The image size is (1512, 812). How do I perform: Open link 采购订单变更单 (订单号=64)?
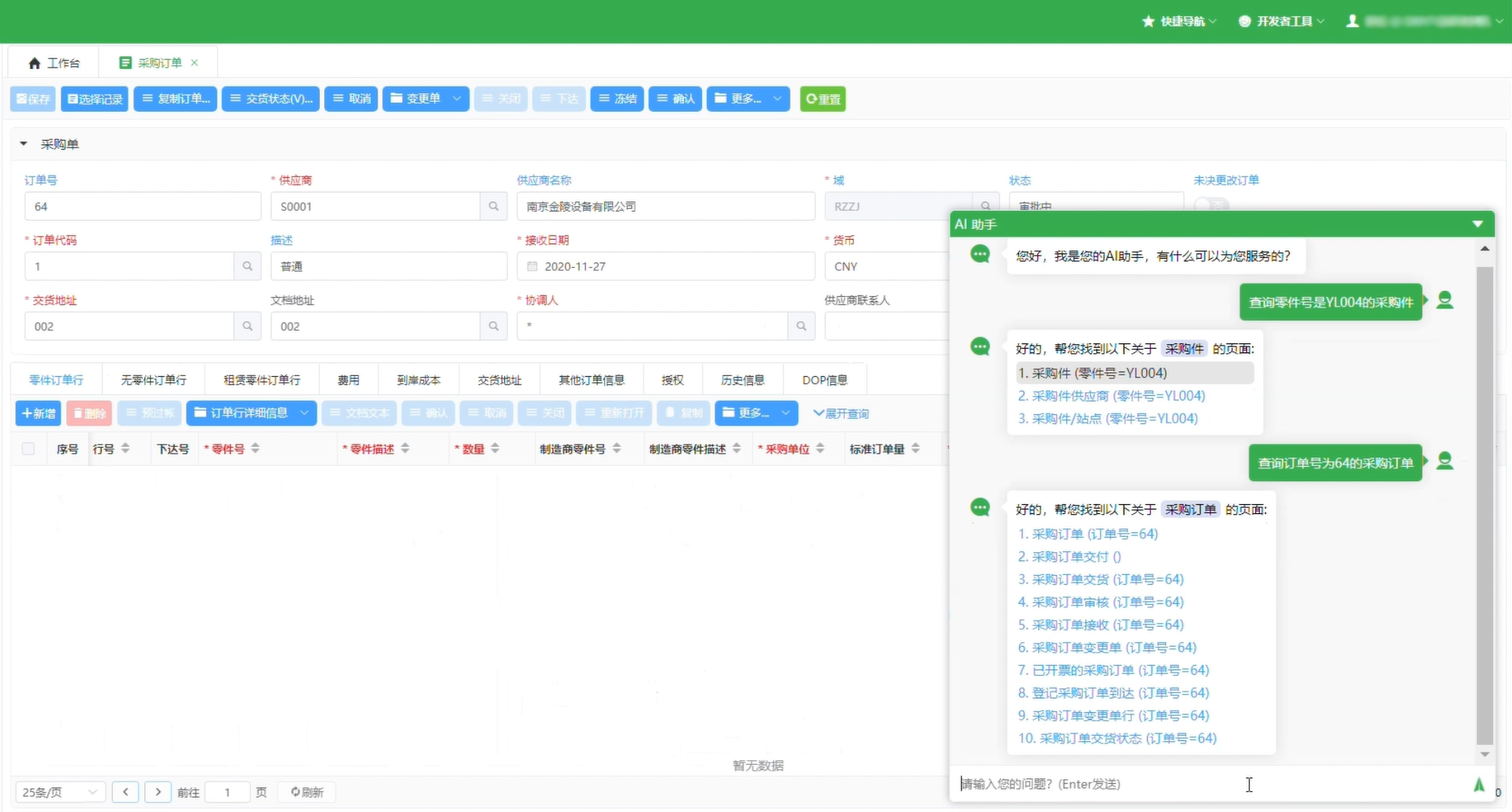tap(1107, 648)
